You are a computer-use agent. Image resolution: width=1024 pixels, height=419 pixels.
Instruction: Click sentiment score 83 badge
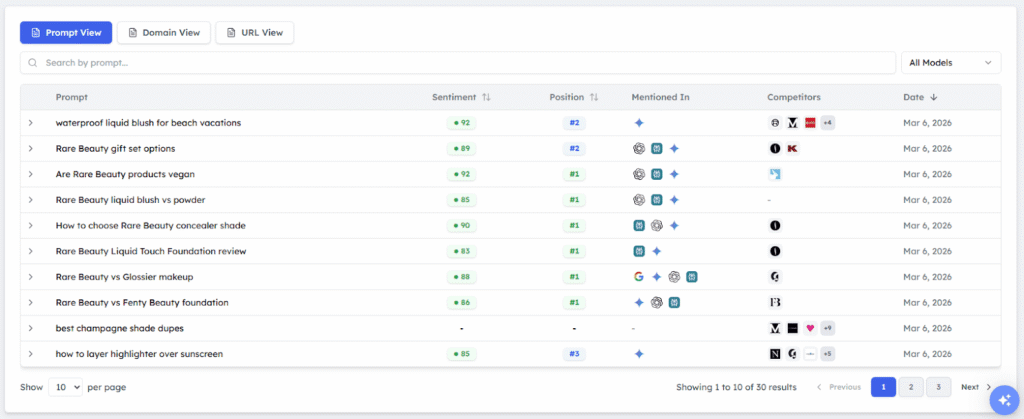click(462, 251)
